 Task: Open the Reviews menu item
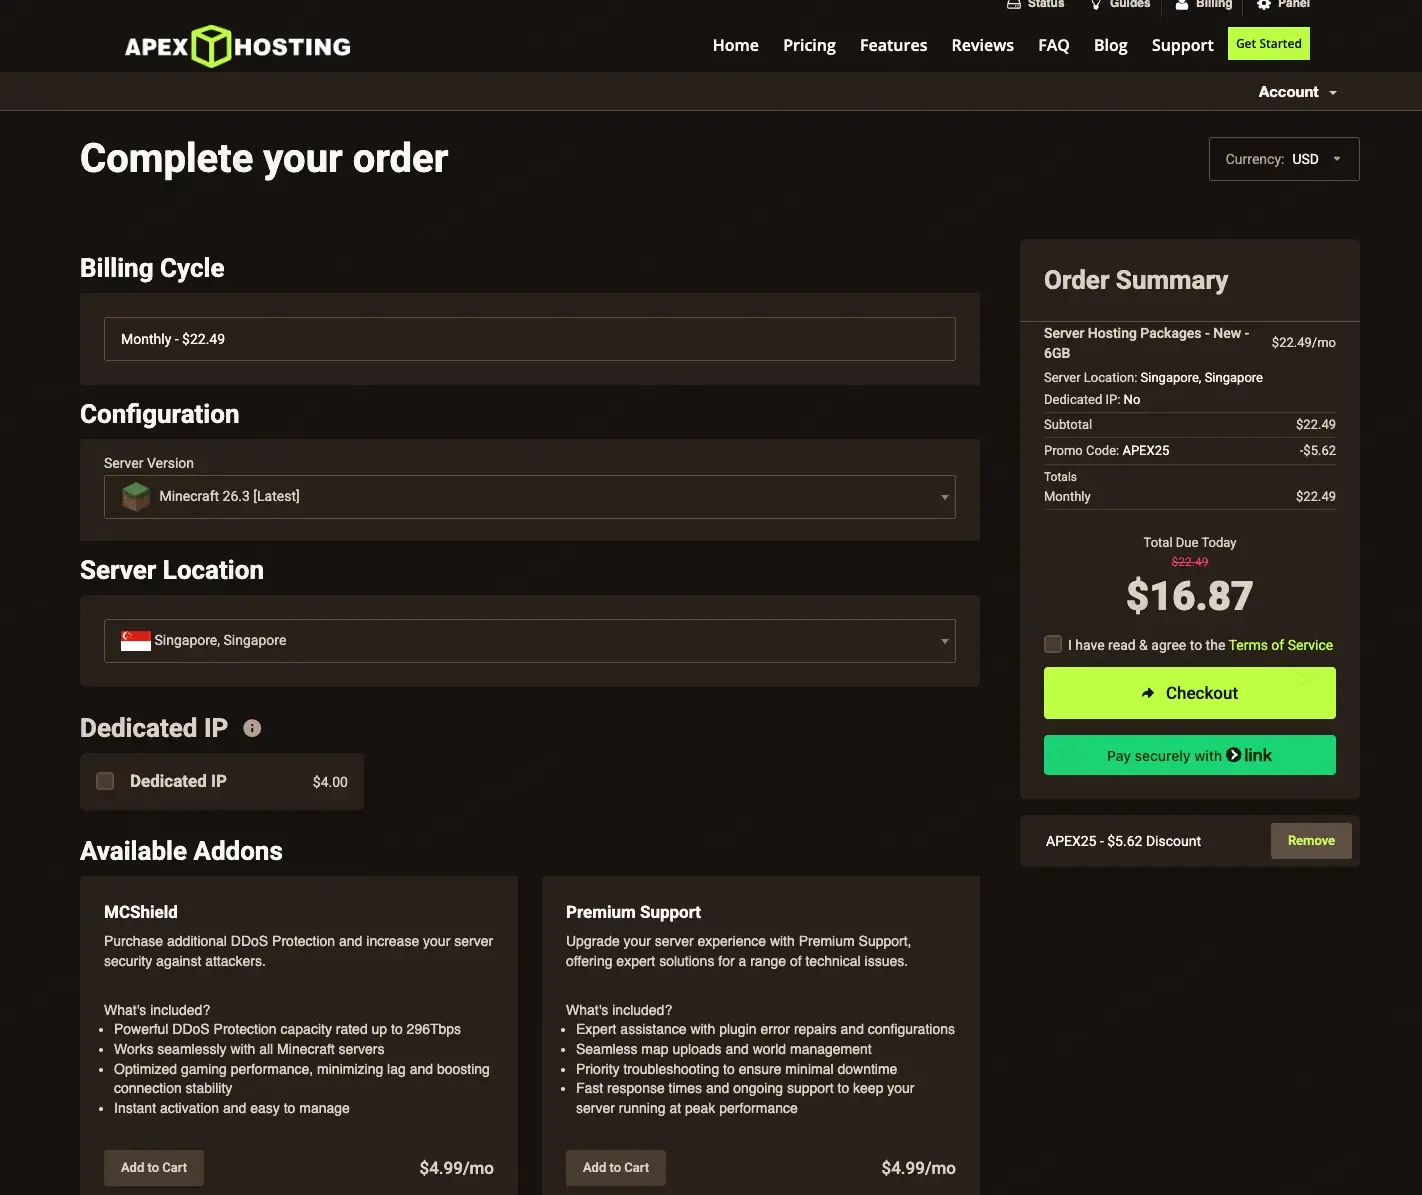pyautogui.click(x=982, y=46)
